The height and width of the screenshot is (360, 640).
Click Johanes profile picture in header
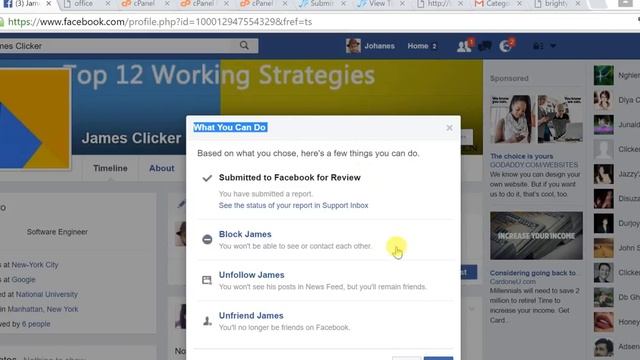[x=353, y=46]
